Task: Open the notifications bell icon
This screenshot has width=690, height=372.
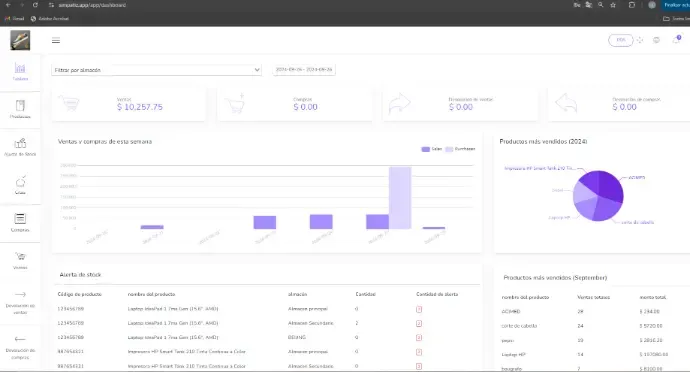Action: click(676, 40)
